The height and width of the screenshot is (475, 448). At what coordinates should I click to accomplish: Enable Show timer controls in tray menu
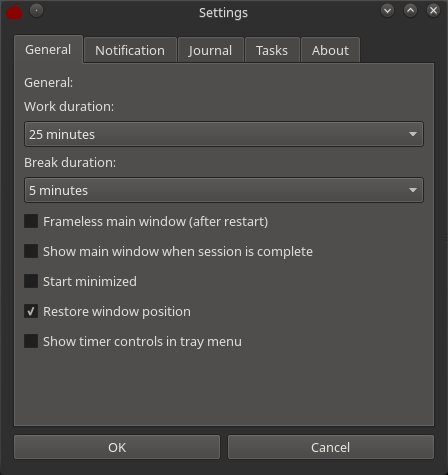(x=31, y=341)
